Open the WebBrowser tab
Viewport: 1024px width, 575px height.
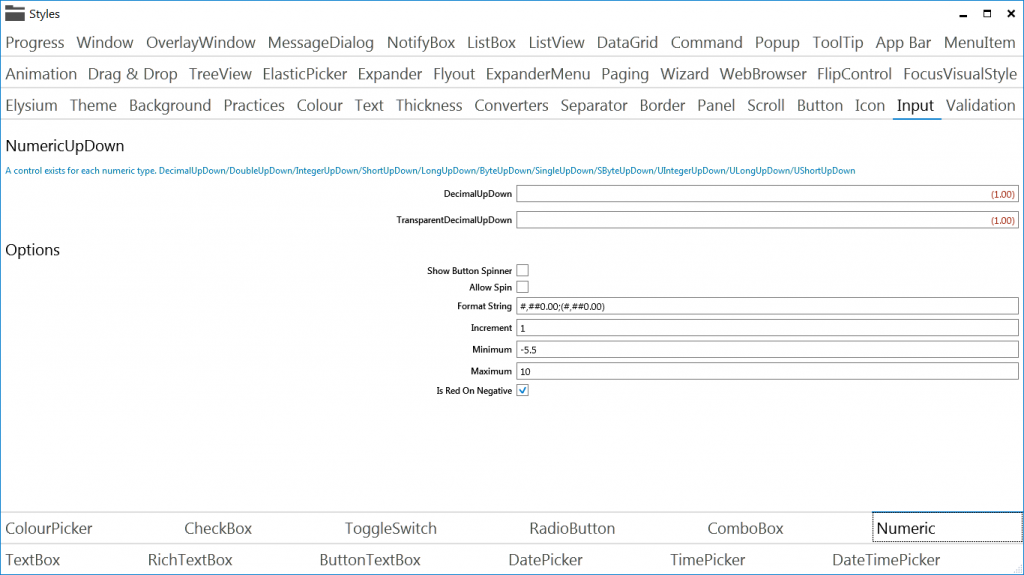[763, 74]
